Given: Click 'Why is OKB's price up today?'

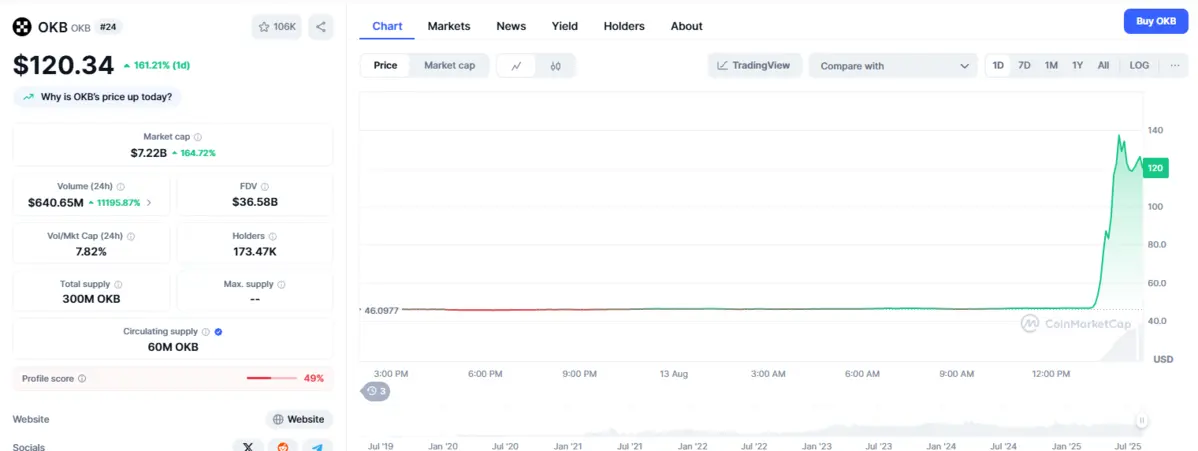Looking at the screenshot, I should 97,97.
